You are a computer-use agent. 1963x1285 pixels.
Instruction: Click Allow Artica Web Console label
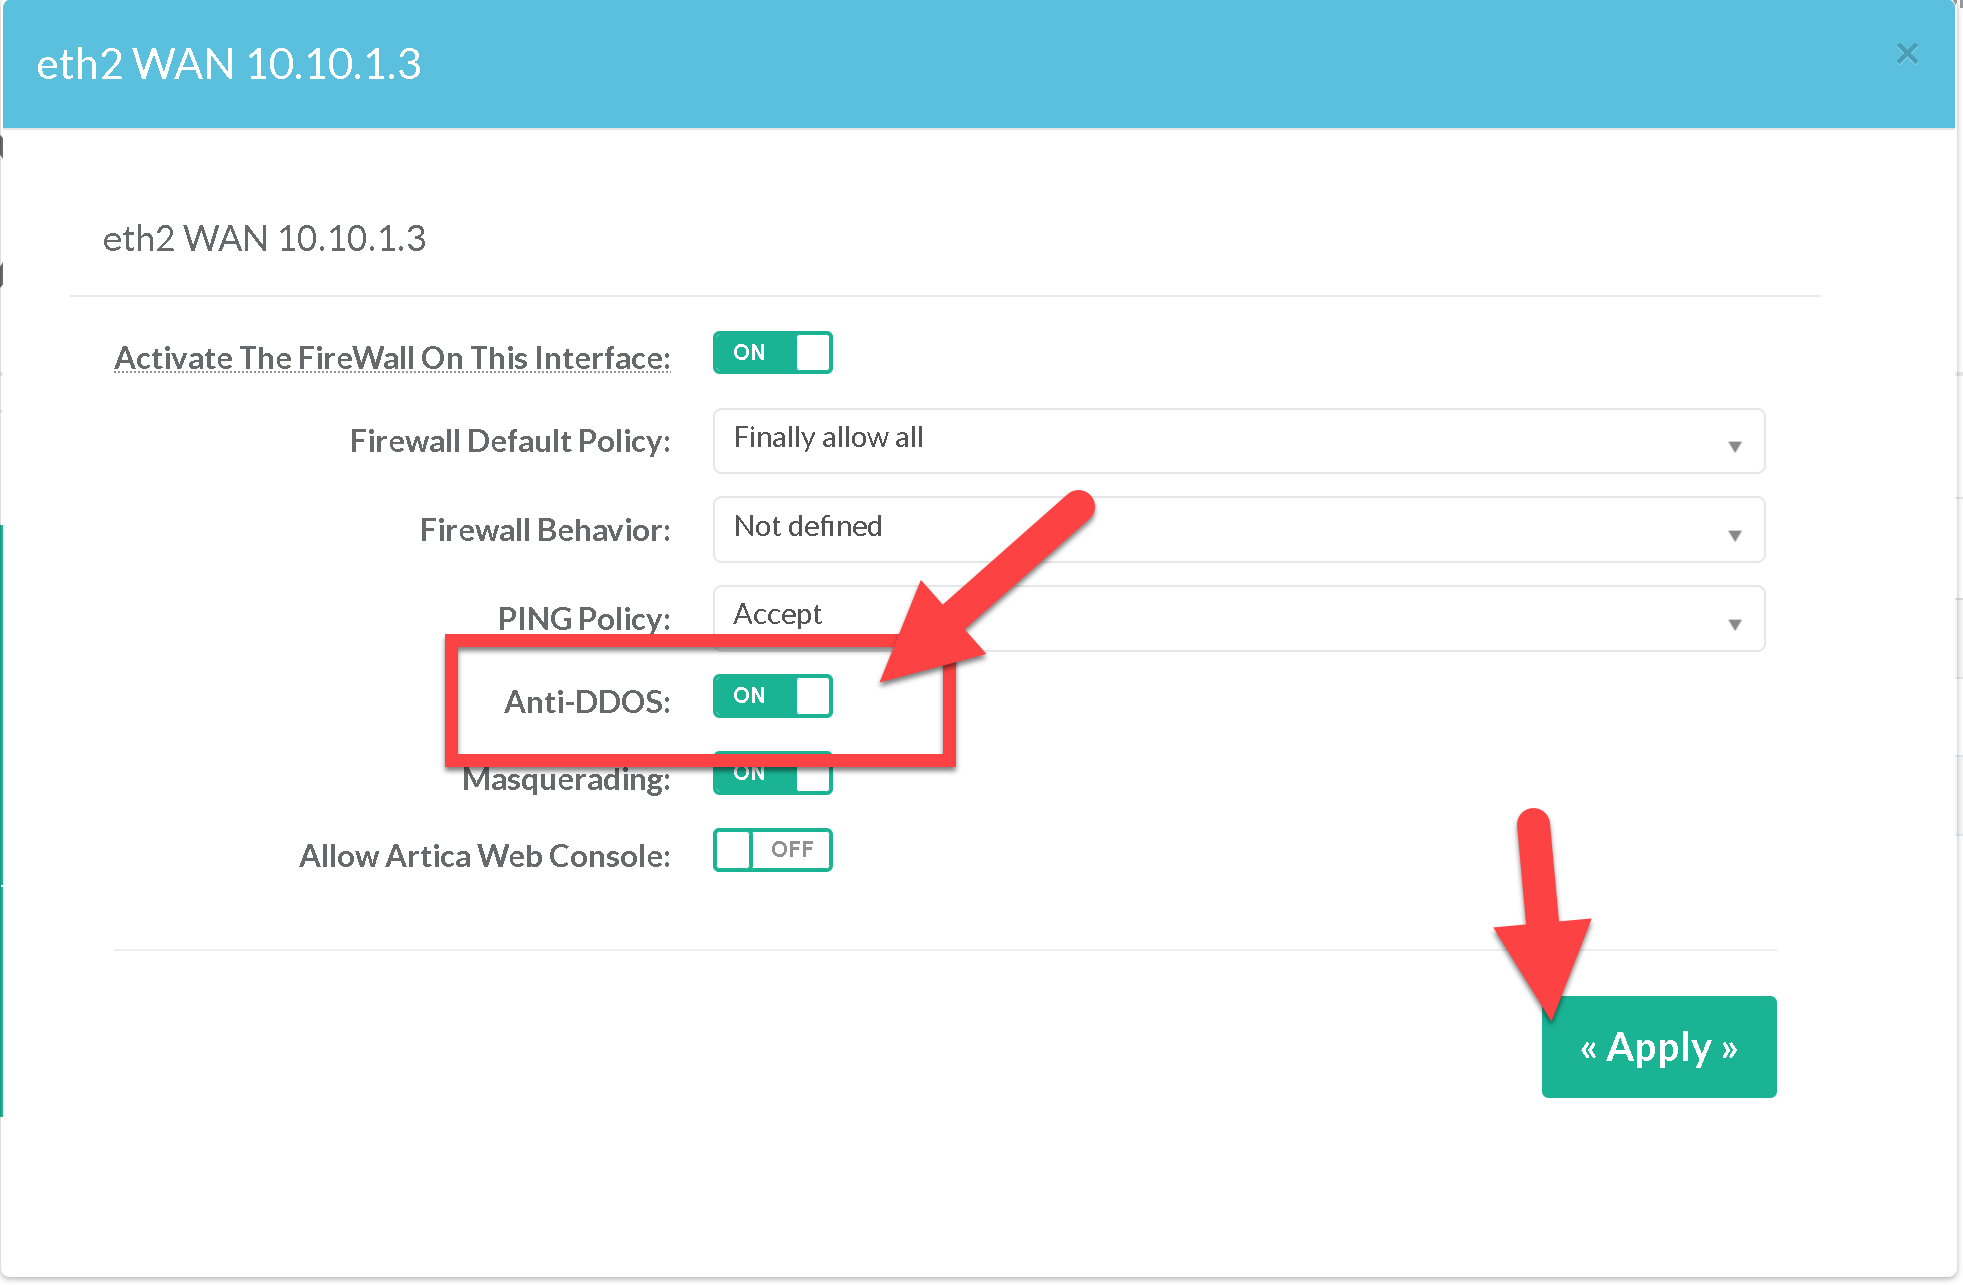pyautogui.click(x=484, y=856)
